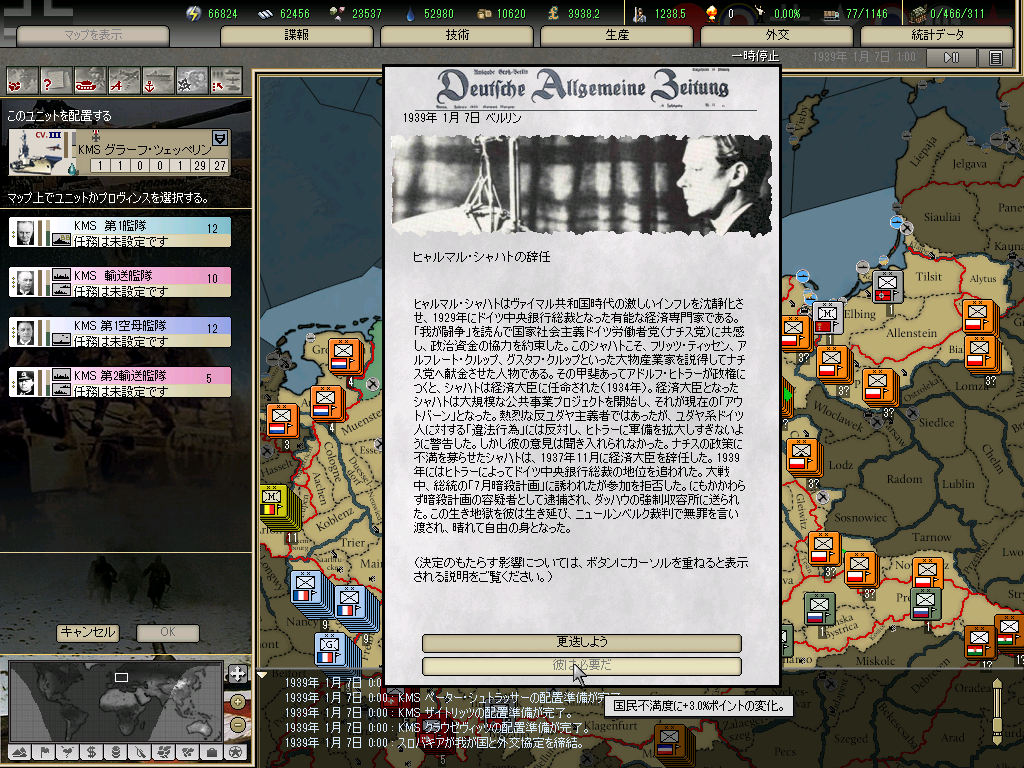Open the 生産 production tab
Viewport: 1024px width, 768px height.
click(617, 35)
